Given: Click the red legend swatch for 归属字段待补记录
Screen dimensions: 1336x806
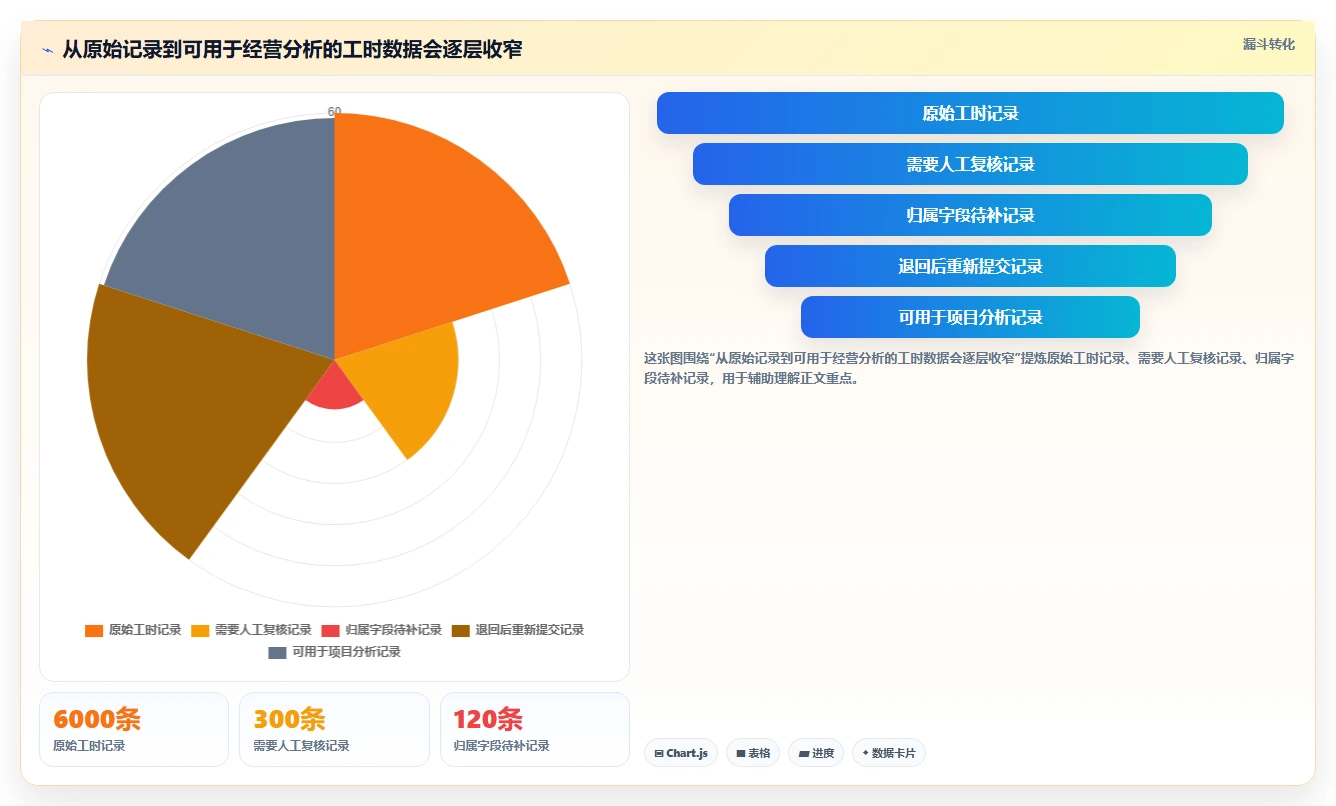Looking at the screenshot, I should [331, 630].
